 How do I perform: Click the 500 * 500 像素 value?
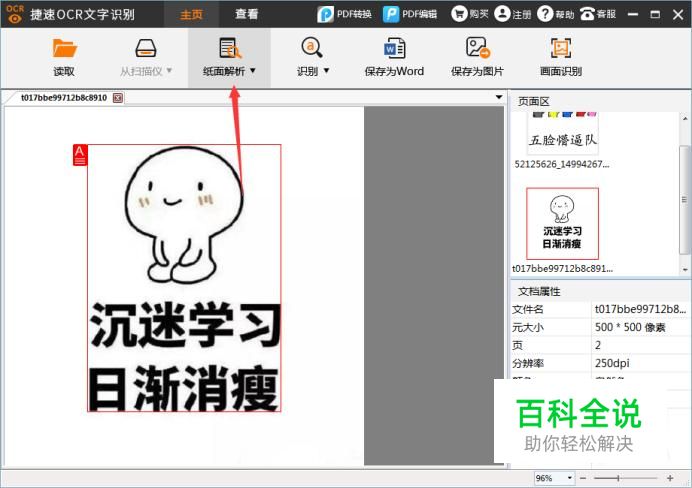[630, 327]
